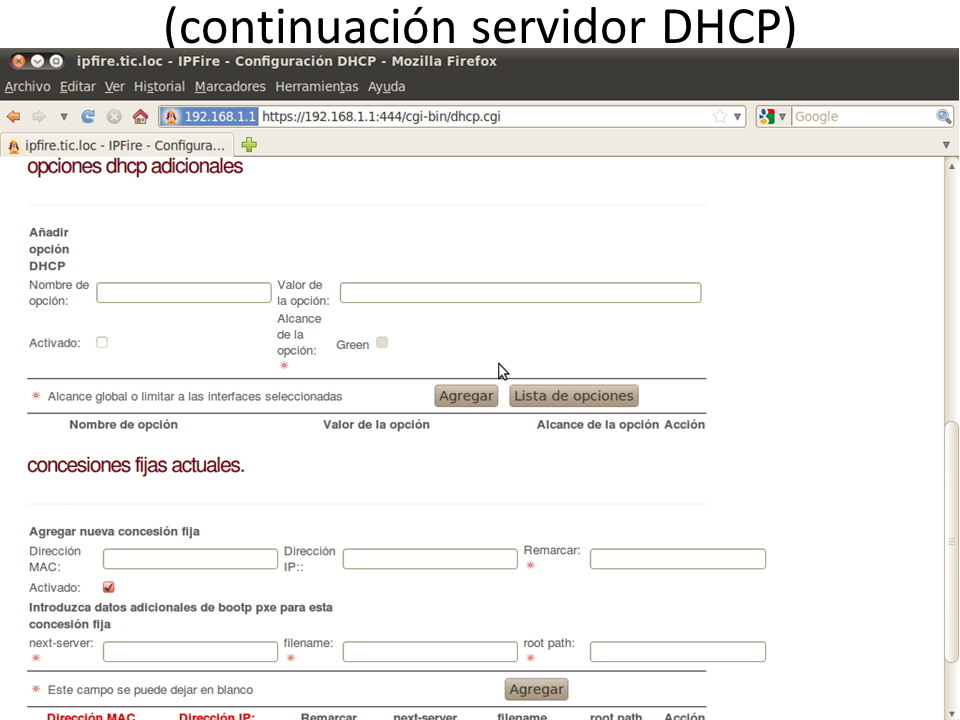Uncheck Activado for the new fixed lease
This screenshot has height=720, width=960.
(109, 587)
